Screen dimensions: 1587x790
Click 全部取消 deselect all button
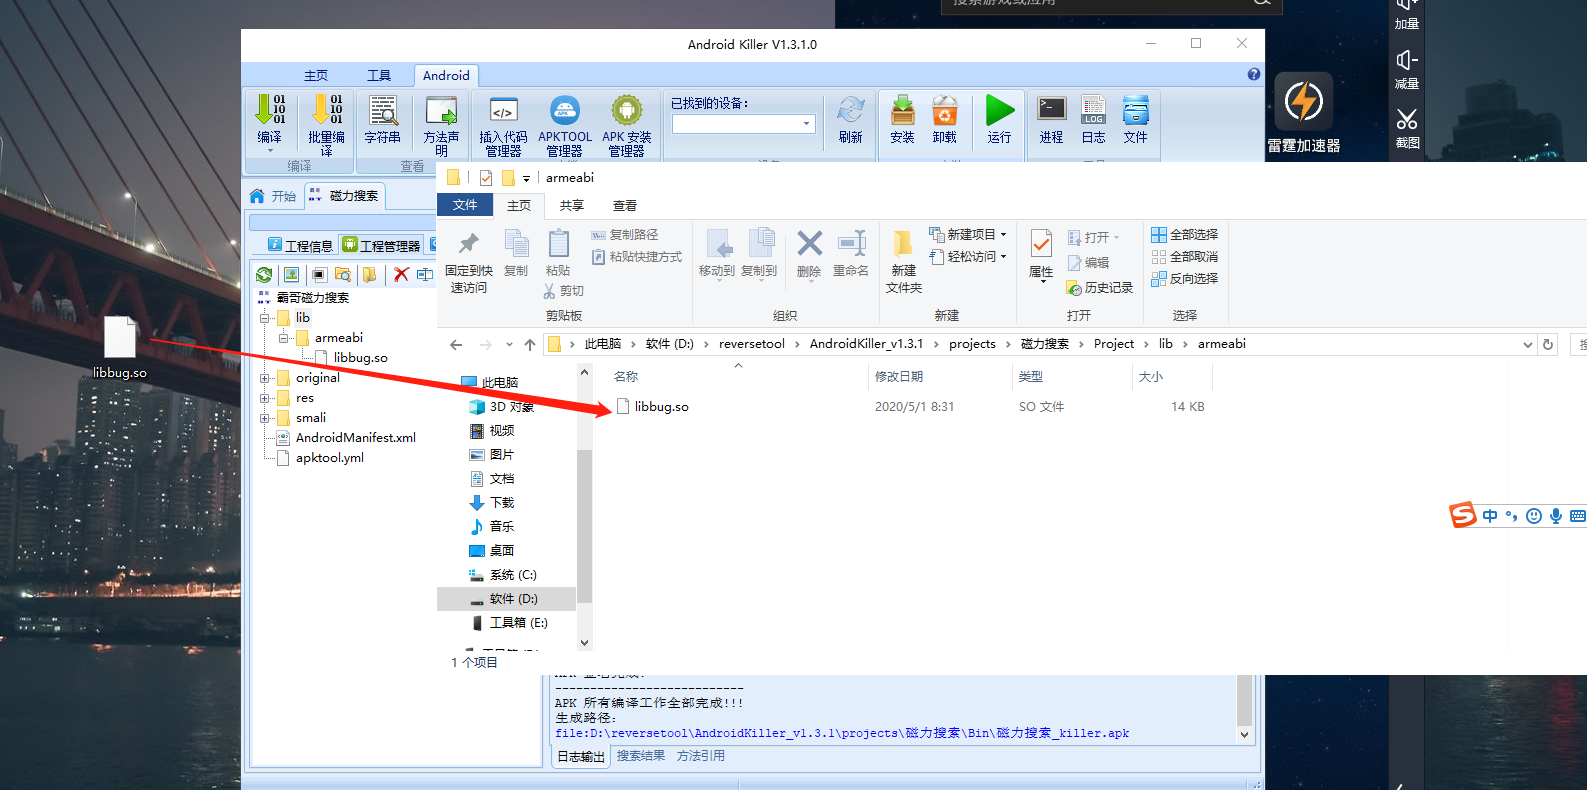coord(1185,256)
